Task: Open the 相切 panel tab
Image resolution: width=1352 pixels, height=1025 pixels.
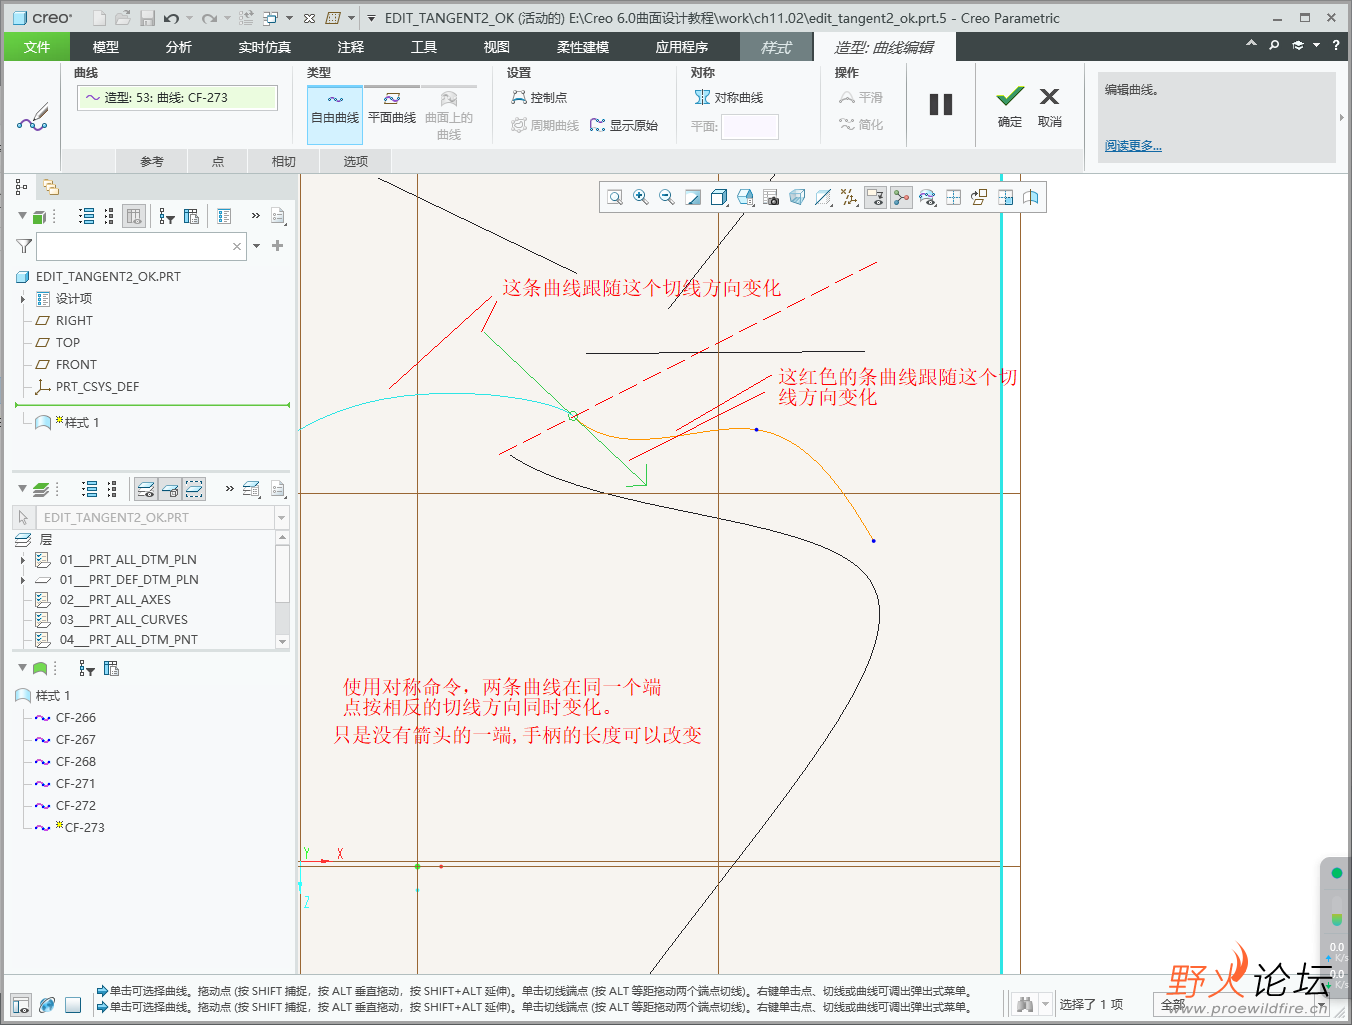Action: (284, 161)
